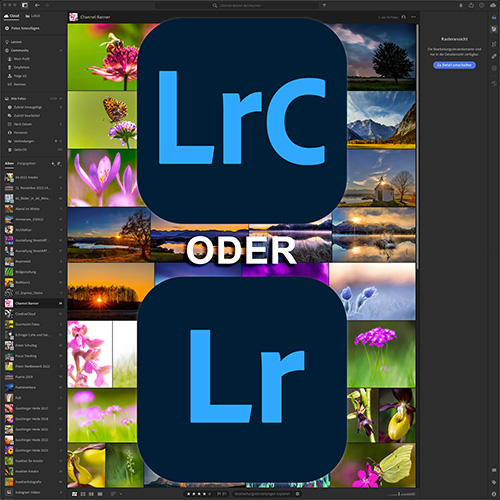Toggle the left sidebar panel icon
The image size is (500, 500).
pos(25,5)
